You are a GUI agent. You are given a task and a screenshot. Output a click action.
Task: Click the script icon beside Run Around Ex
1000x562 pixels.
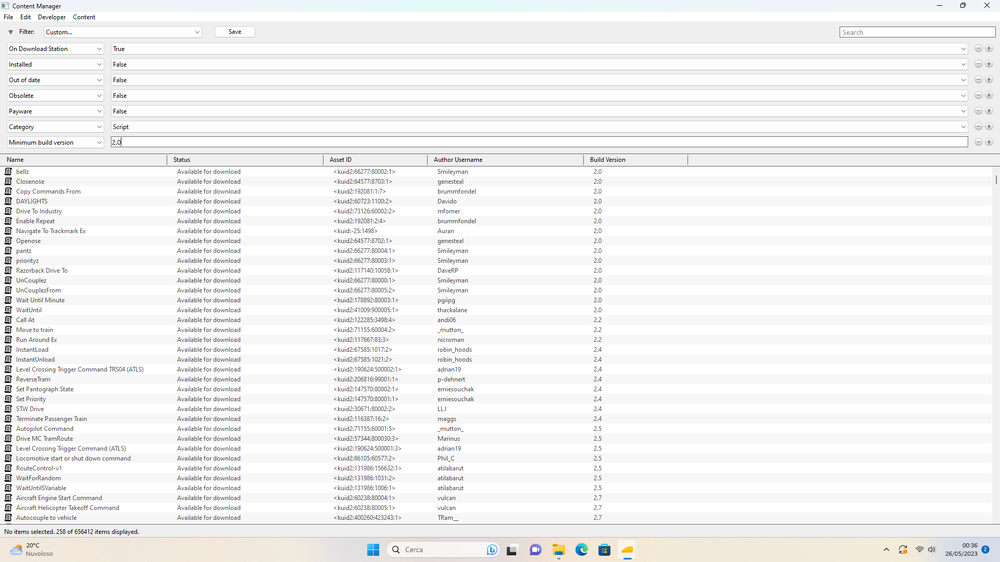coord(8,339)
